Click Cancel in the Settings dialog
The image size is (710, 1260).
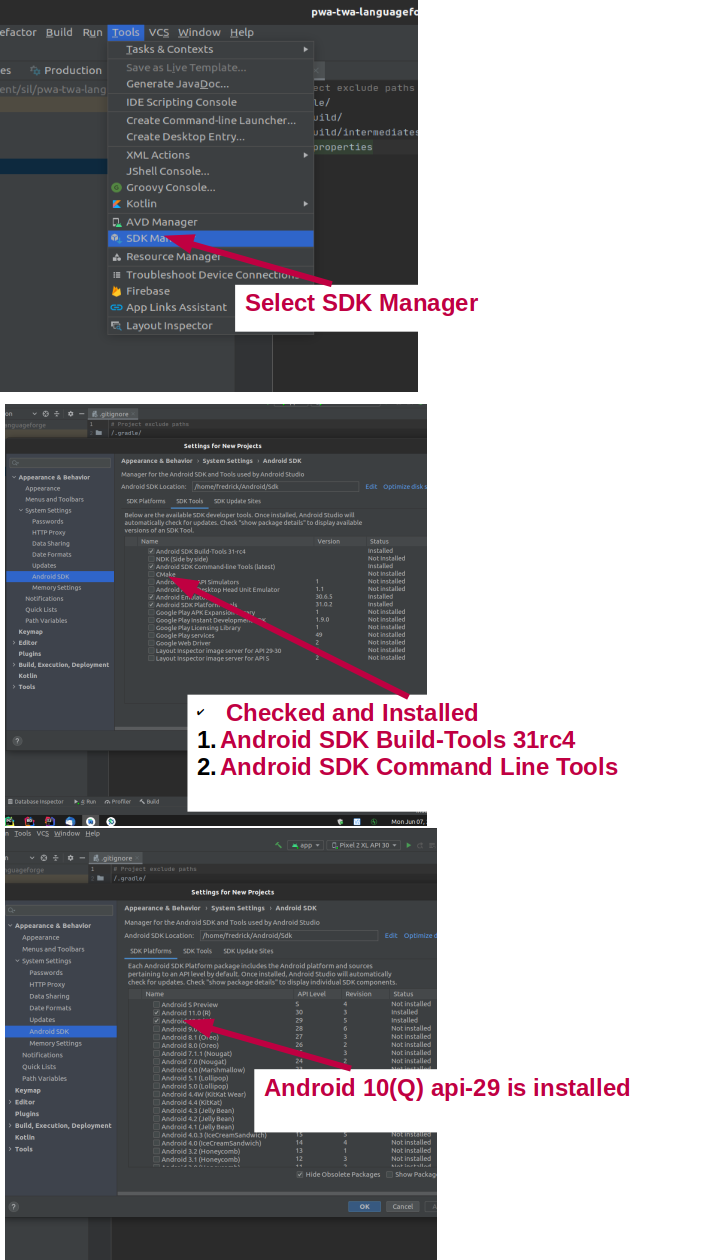coord(402,1207)
